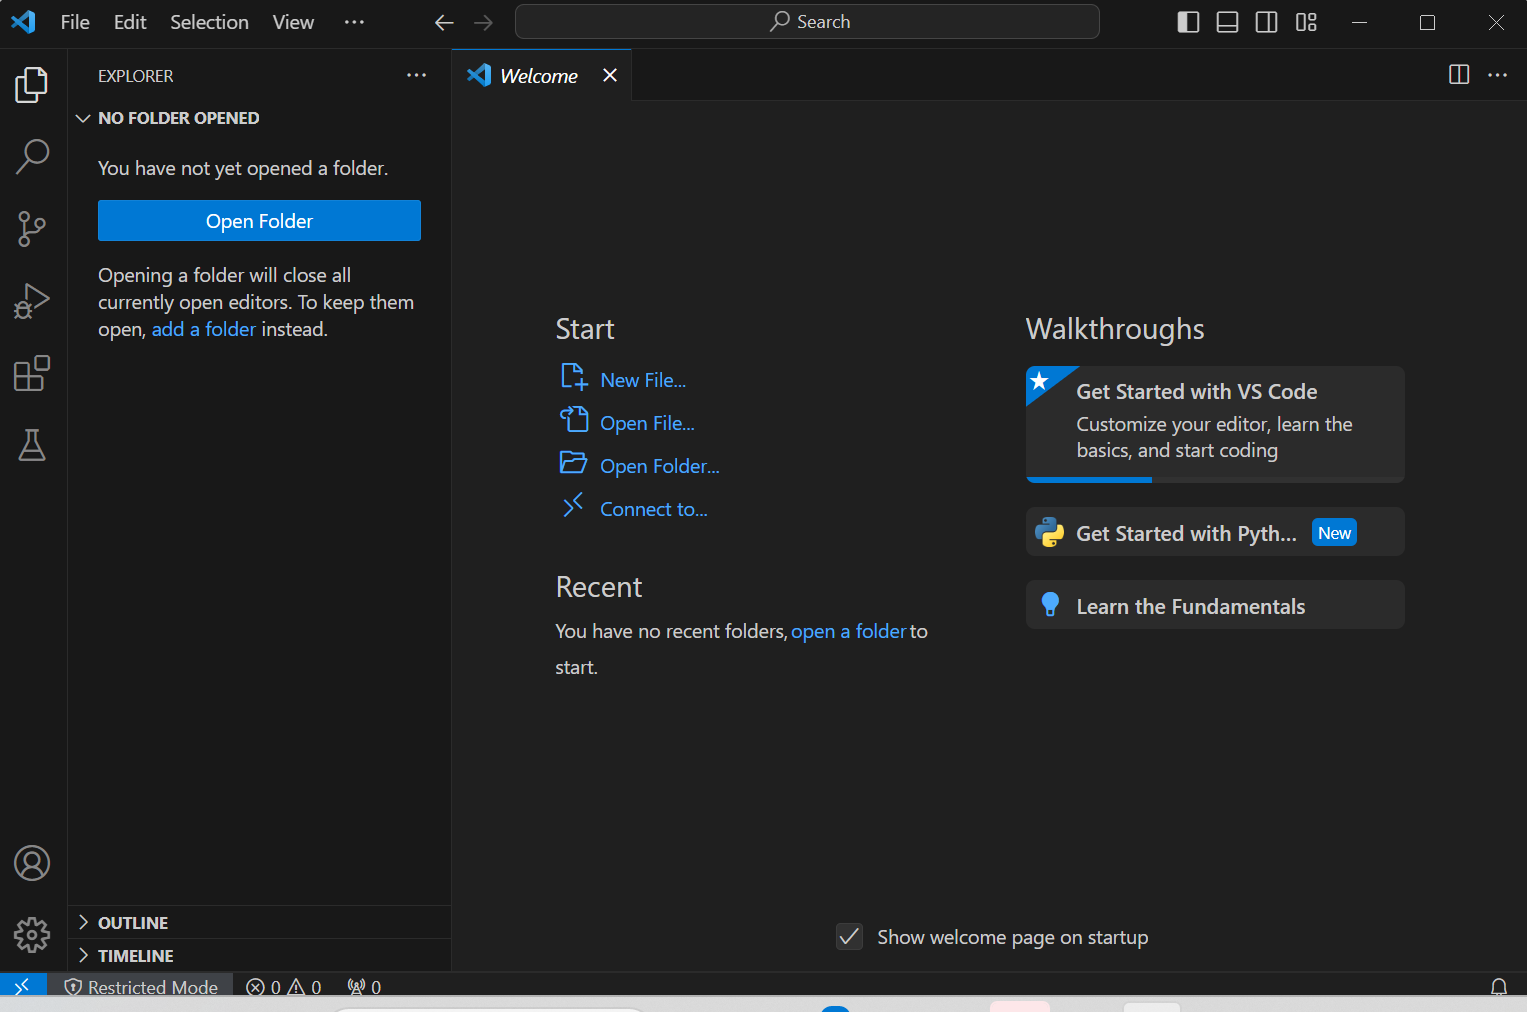Open the Extensions view
1527x1012 pixels.
[32, 373]
